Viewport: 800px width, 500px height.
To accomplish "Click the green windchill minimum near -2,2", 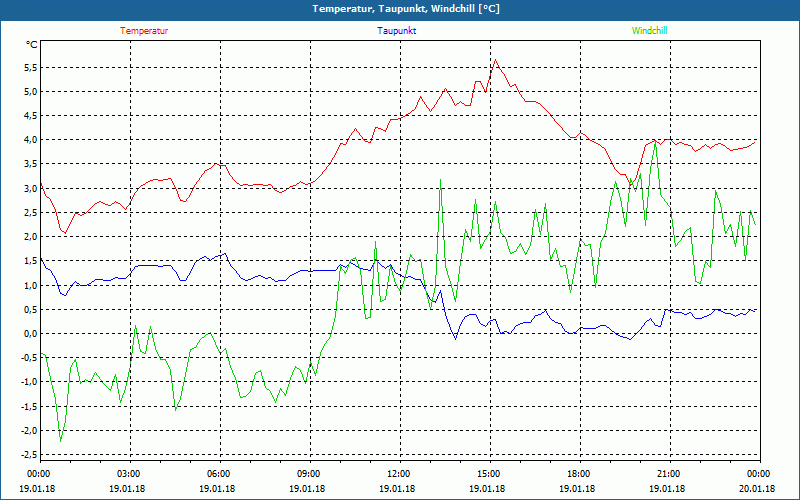I will point(61,441).
